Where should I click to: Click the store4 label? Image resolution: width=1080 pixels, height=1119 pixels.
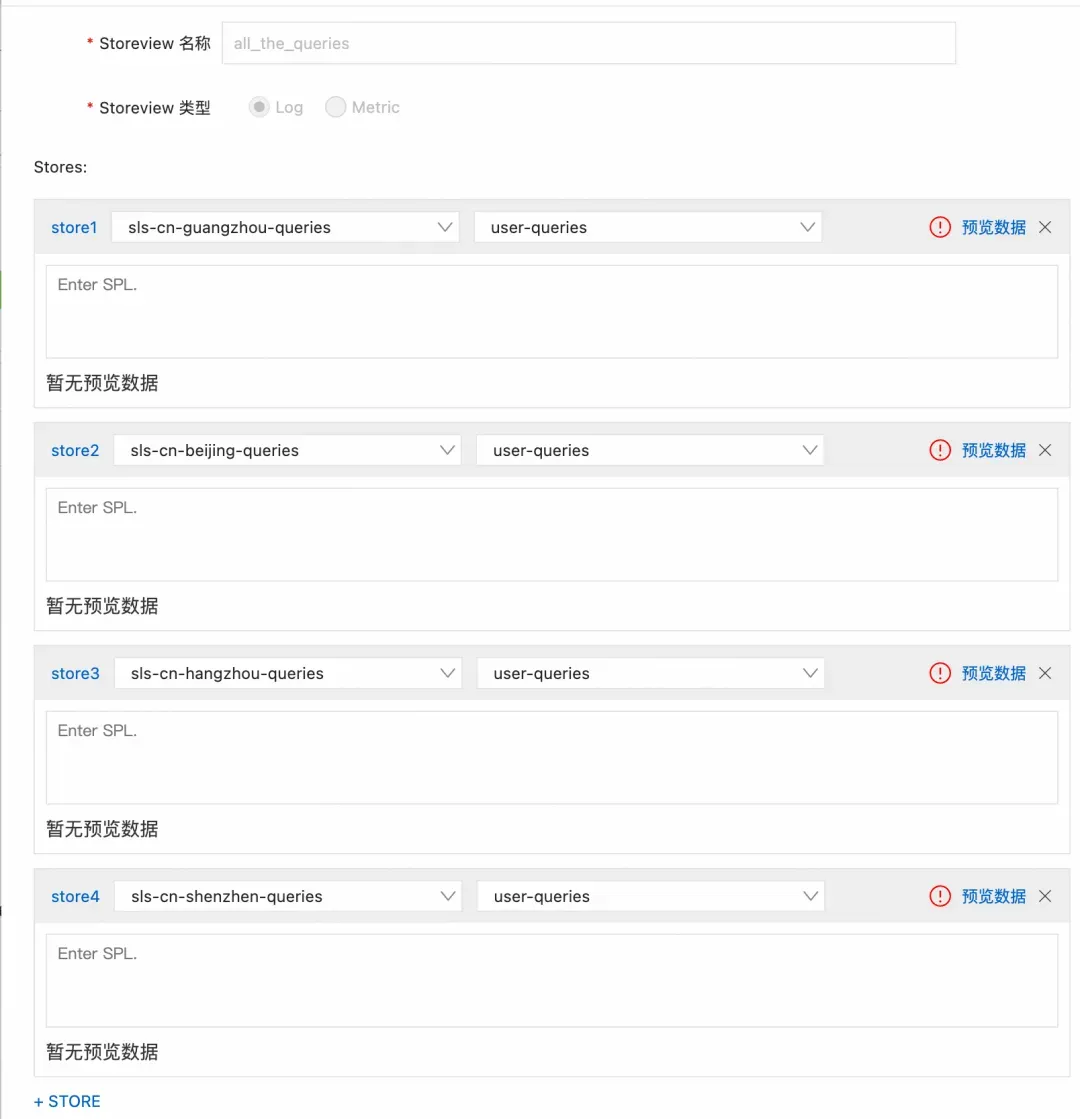pyautogui.click(x=75, y=896)
